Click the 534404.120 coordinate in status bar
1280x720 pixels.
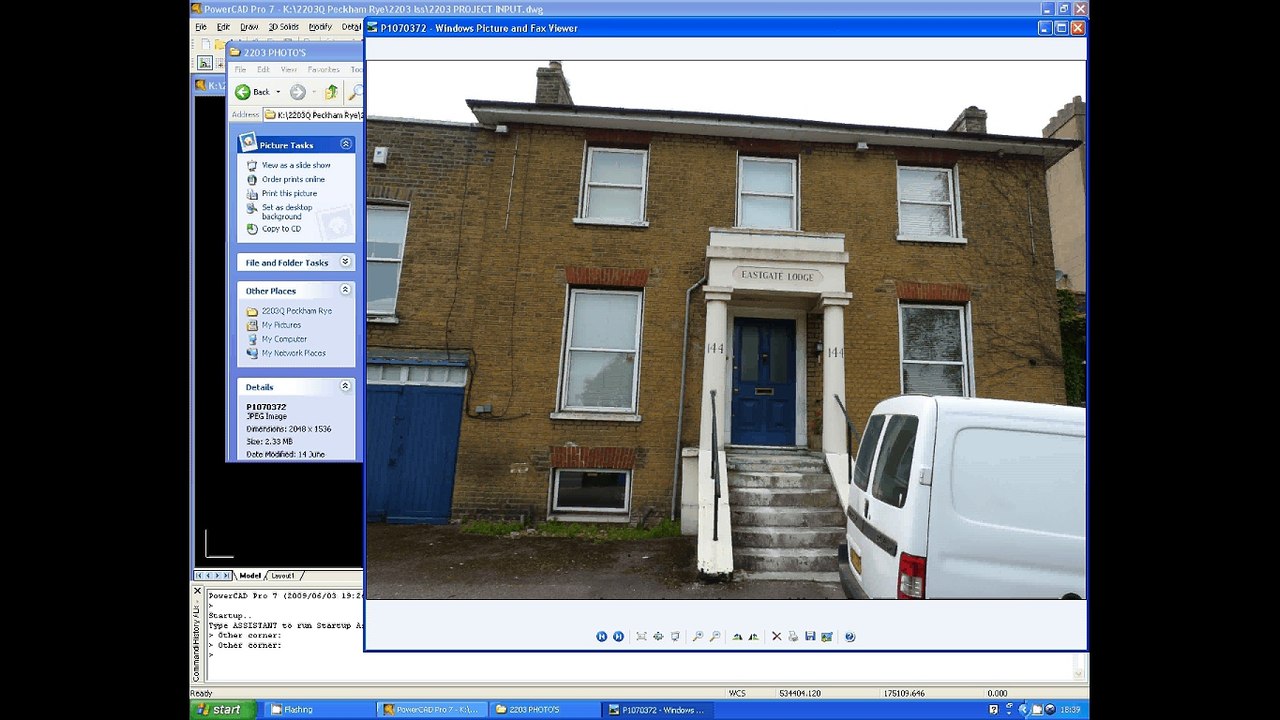tap(800, 693)
